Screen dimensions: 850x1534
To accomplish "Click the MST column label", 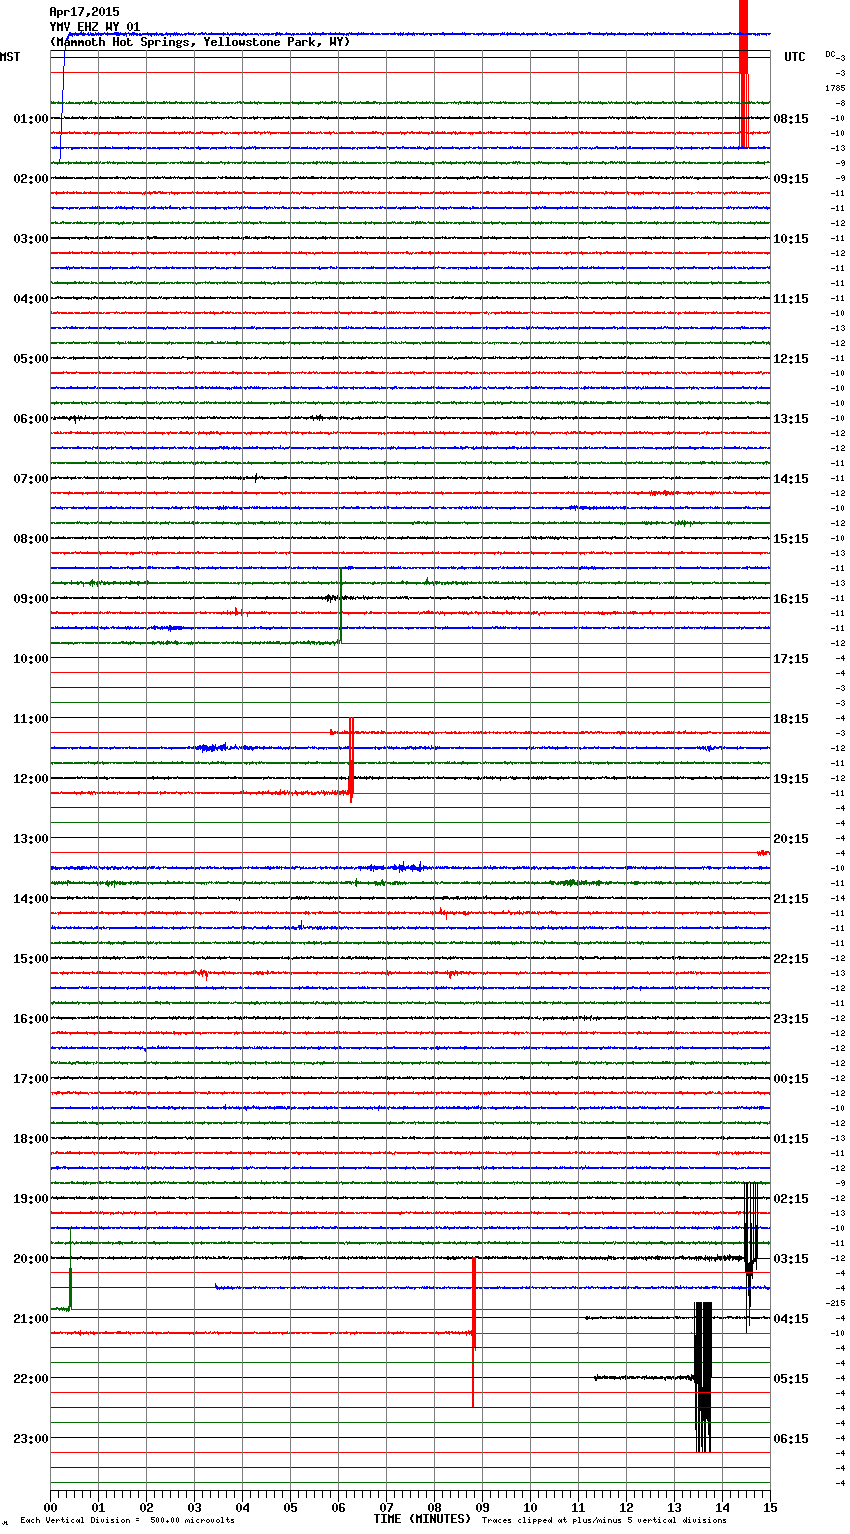I will point(10,57).
